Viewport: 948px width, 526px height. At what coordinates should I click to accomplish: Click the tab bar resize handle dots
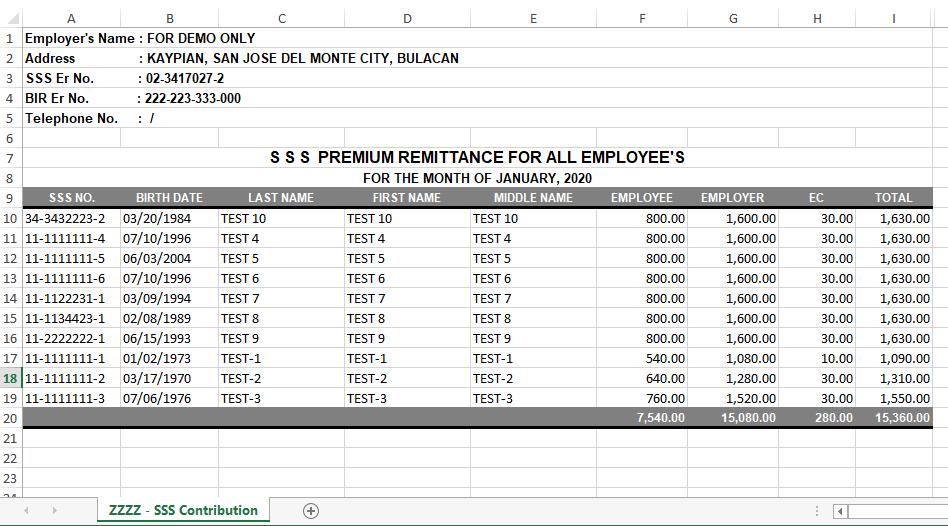point(817,511)
